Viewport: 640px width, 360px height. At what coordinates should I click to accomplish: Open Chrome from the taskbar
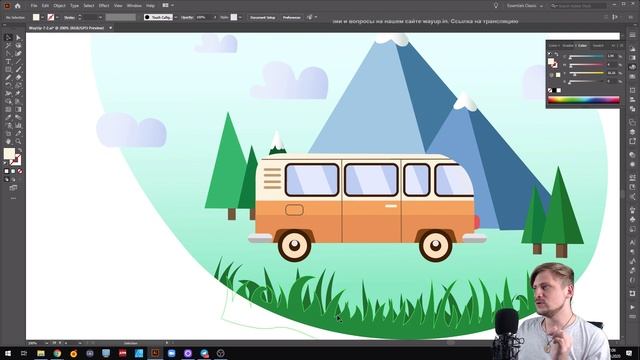point(57,353)
